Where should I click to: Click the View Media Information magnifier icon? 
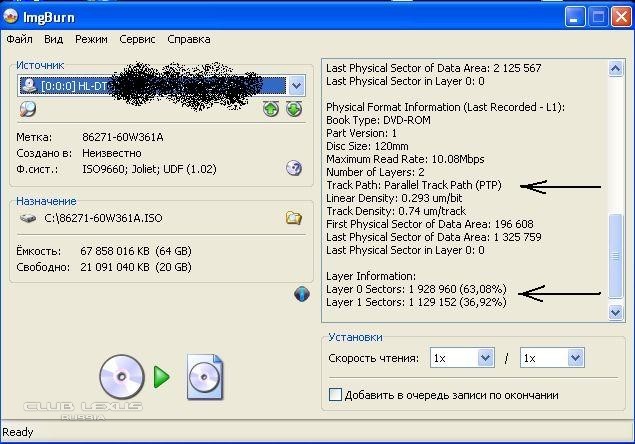(28, 109)
